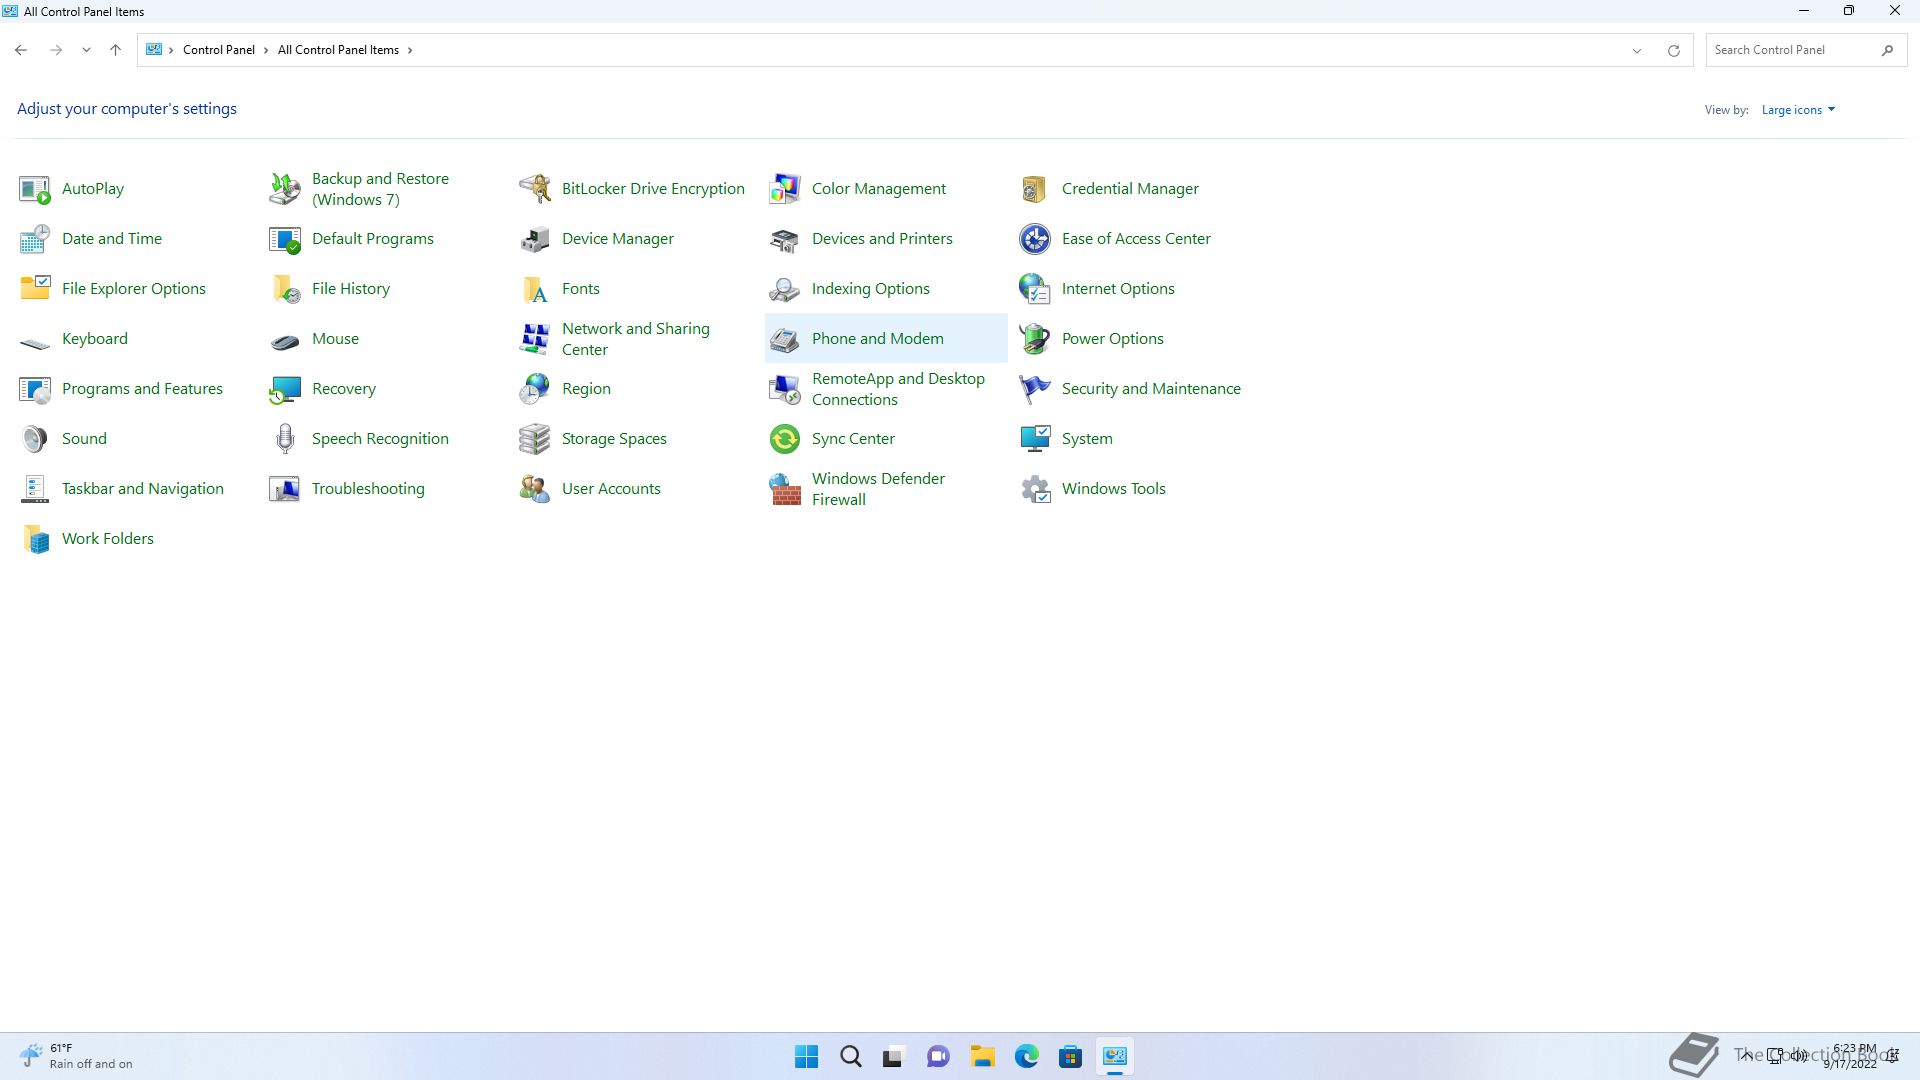Open Backup and Restore icon
Viewport: 1920px width, 1080px height.
[285, 189]
